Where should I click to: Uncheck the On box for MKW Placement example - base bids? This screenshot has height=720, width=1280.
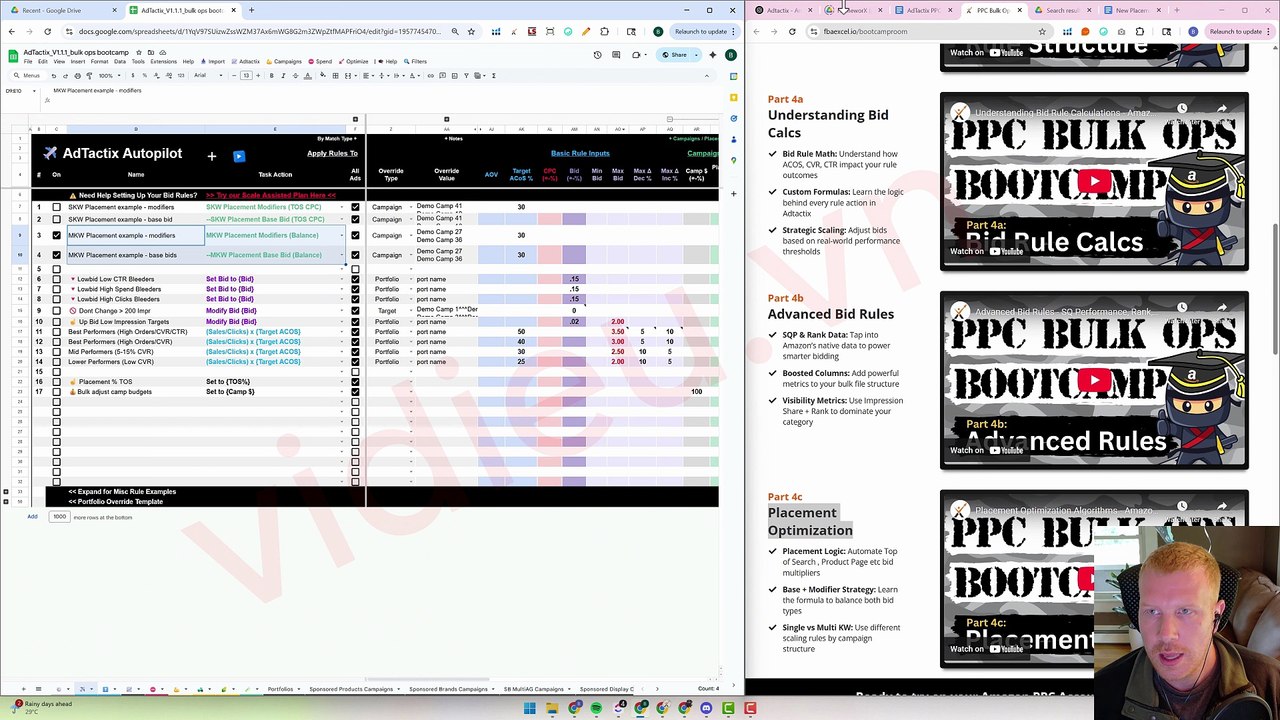(56, 255)
